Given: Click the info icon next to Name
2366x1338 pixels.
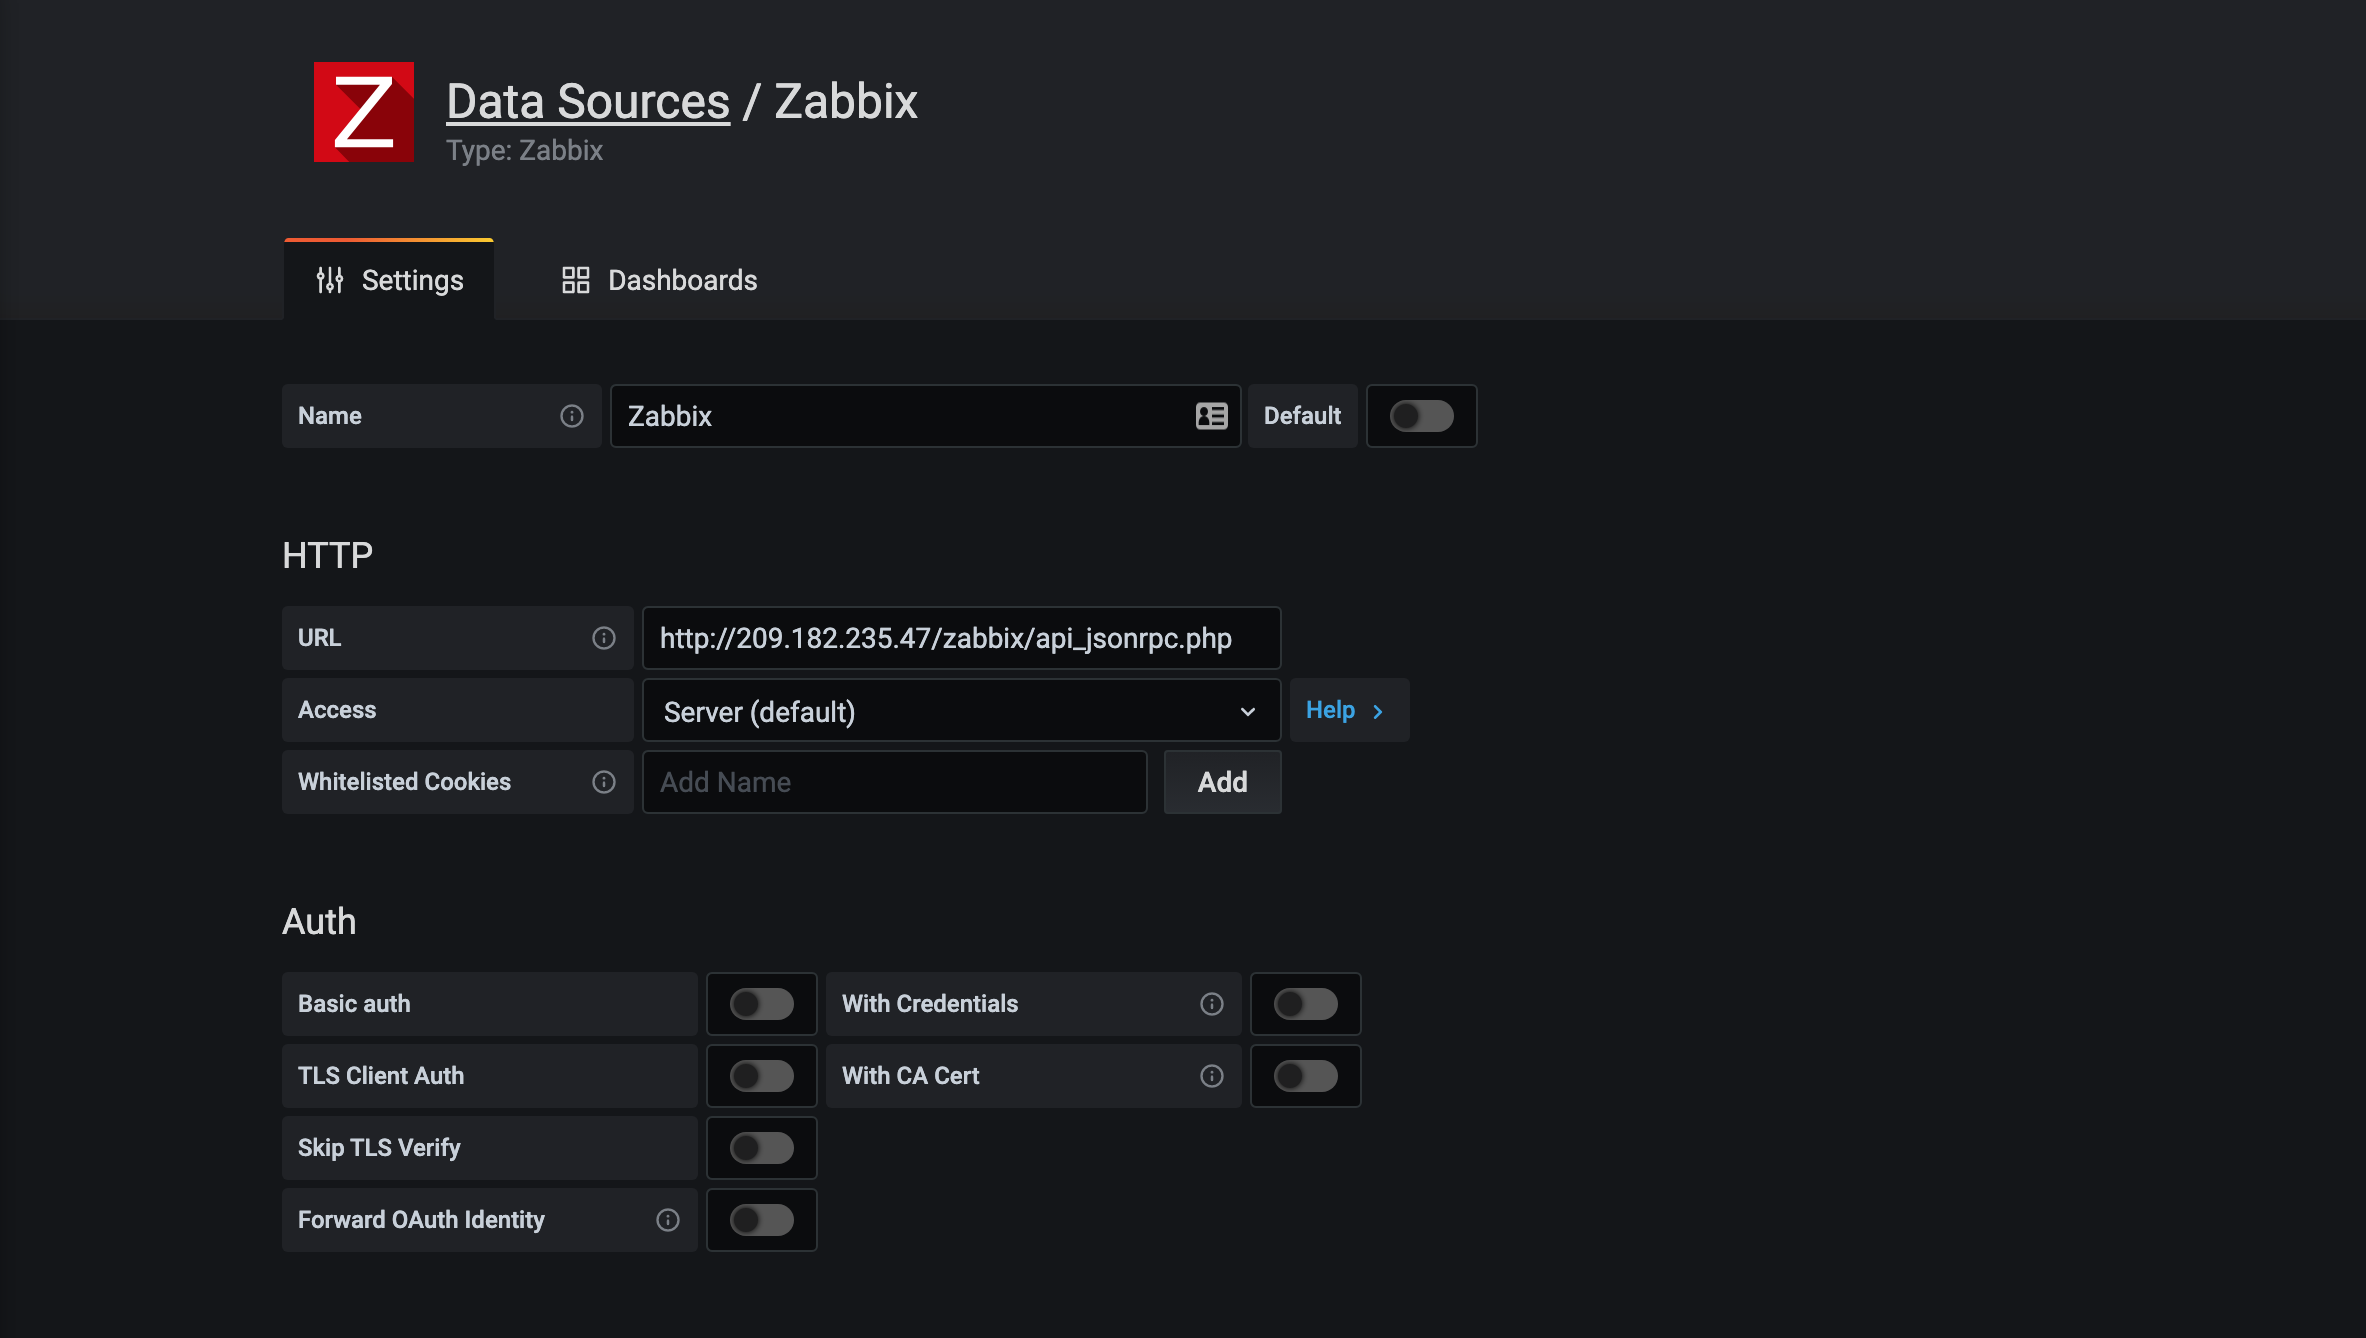Looking at the screenshot, I should click(x=571, y=416).
